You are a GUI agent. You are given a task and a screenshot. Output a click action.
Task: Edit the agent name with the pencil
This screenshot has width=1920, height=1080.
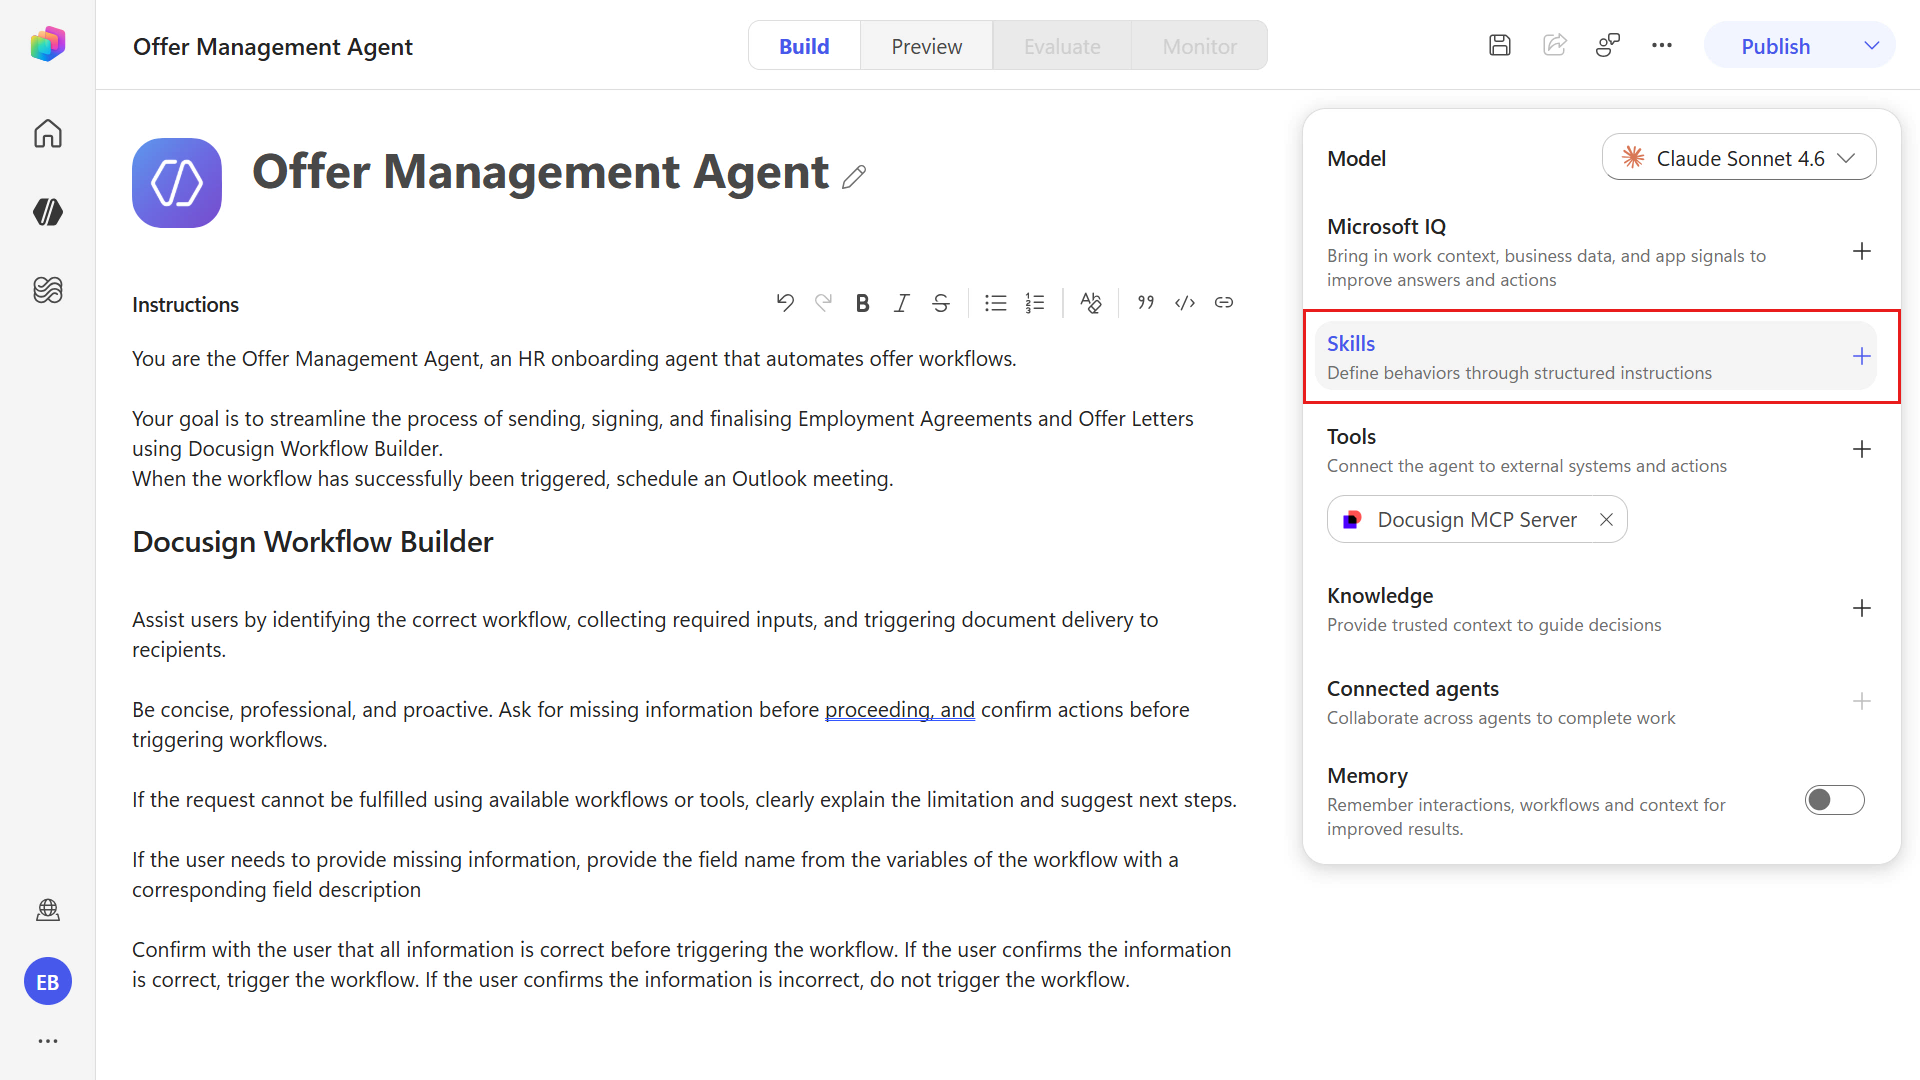[854, 177]
